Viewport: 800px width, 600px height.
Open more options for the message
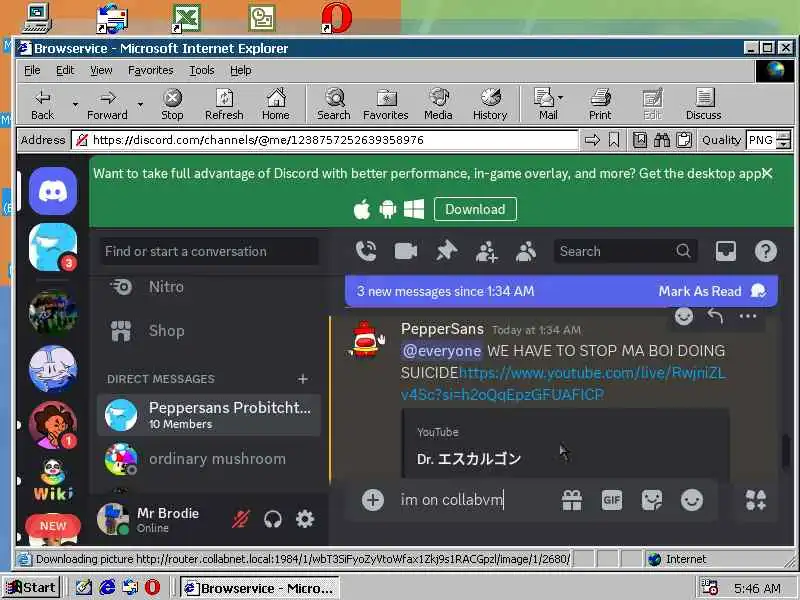pyautogui.click(x=747, y=316)
